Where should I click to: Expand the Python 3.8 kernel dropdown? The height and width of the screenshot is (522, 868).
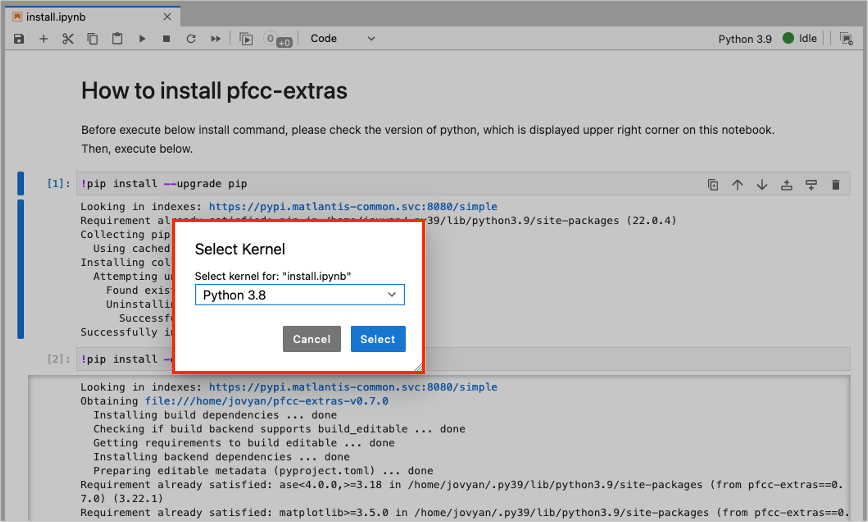(299, 295)
